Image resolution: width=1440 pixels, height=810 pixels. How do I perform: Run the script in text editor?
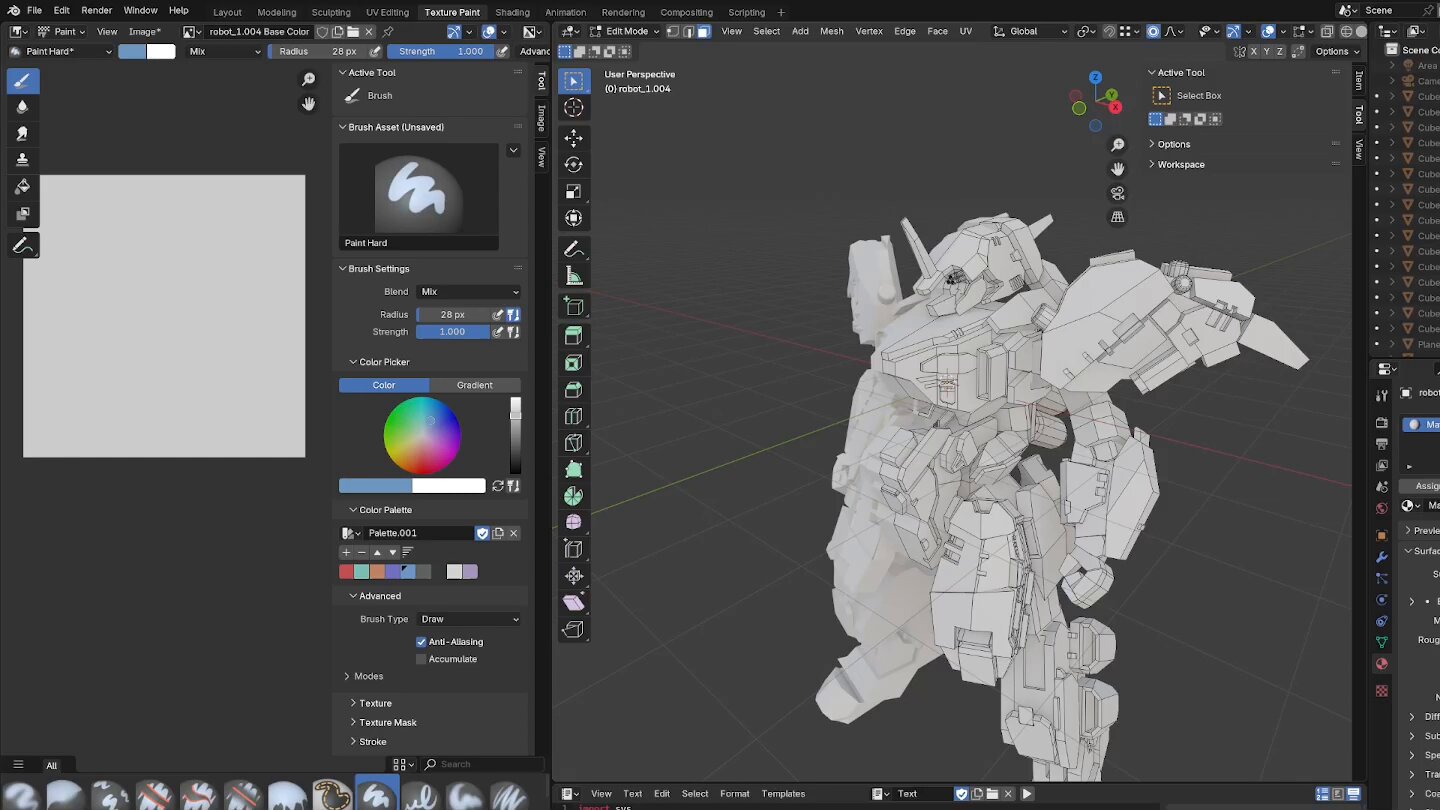click(1026, 794)
